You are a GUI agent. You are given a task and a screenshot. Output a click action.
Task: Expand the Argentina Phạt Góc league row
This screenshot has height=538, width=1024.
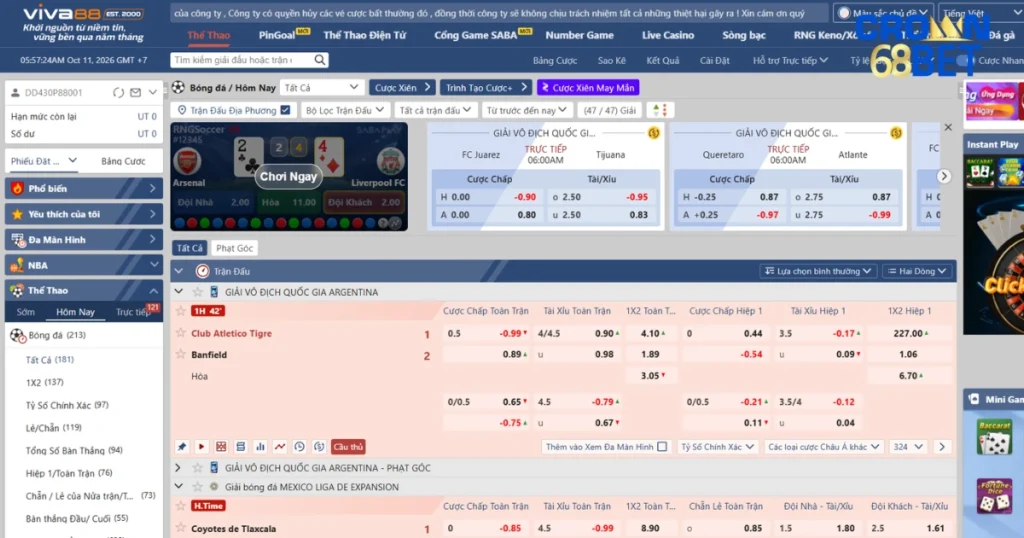[178, 468]
